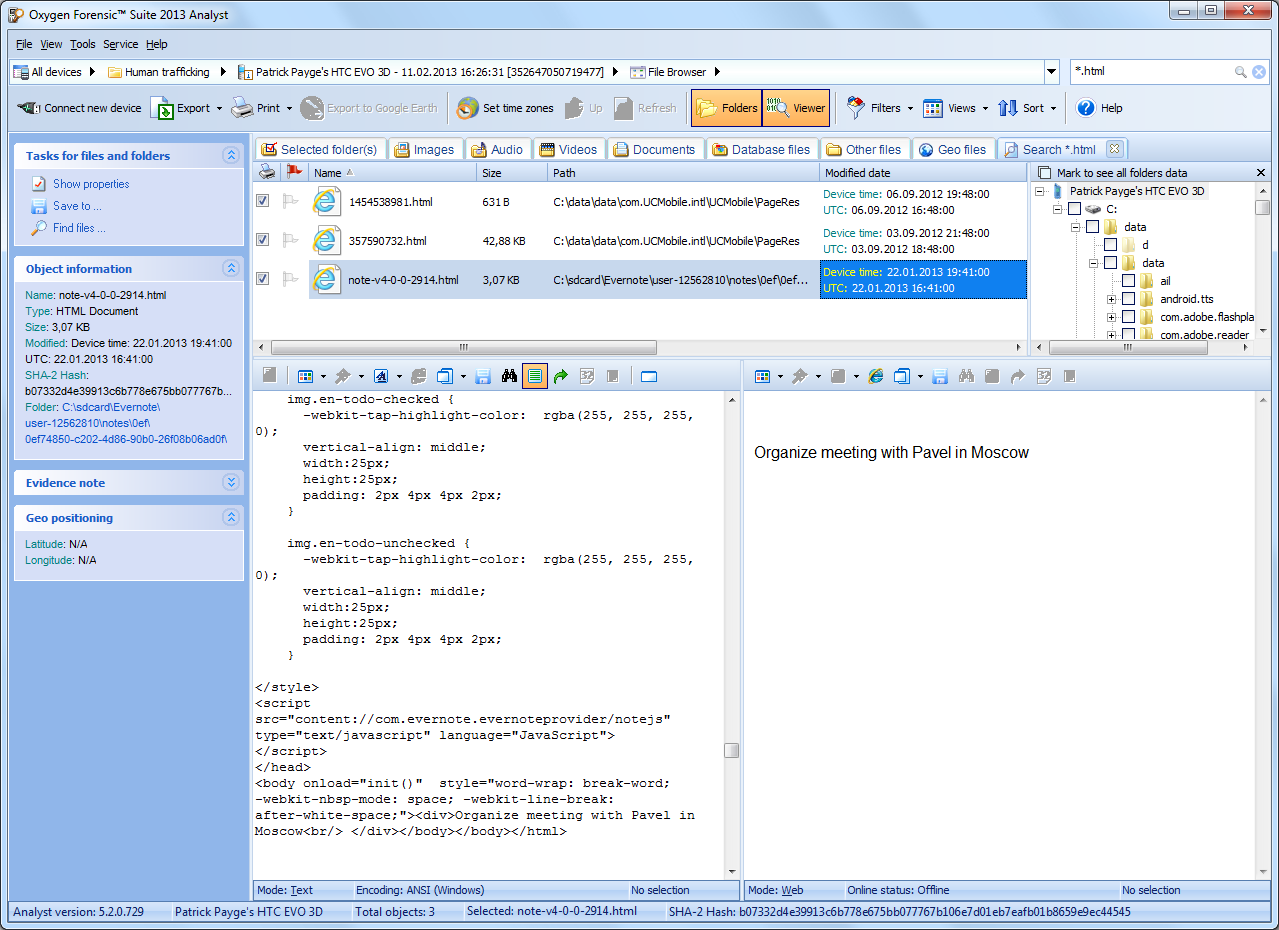
Task: Check the com.adobe.flashpla folder checkbox
Action: (1128, 317)
